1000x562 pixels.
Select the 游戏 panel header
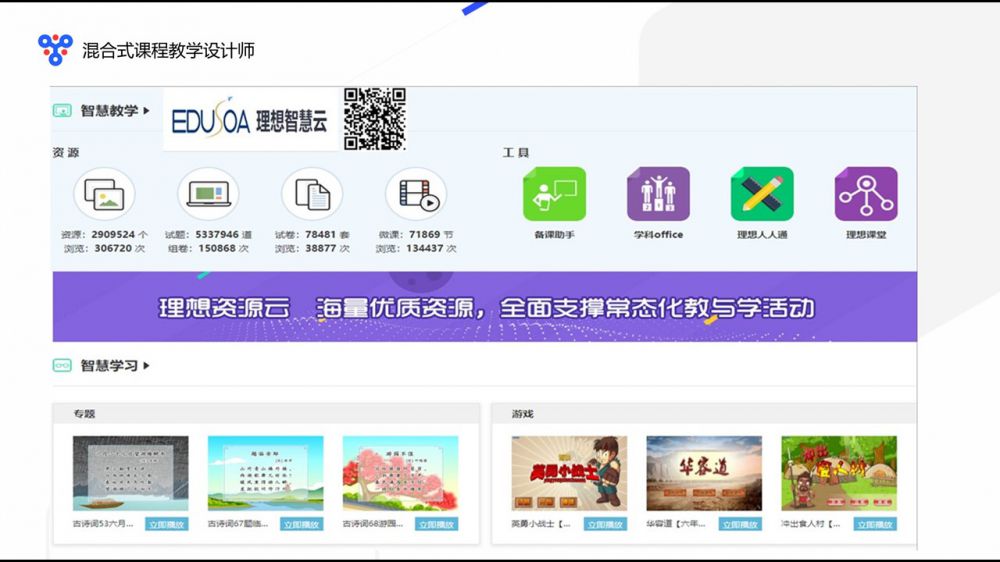pyautogui.click(x=523, y=413)
